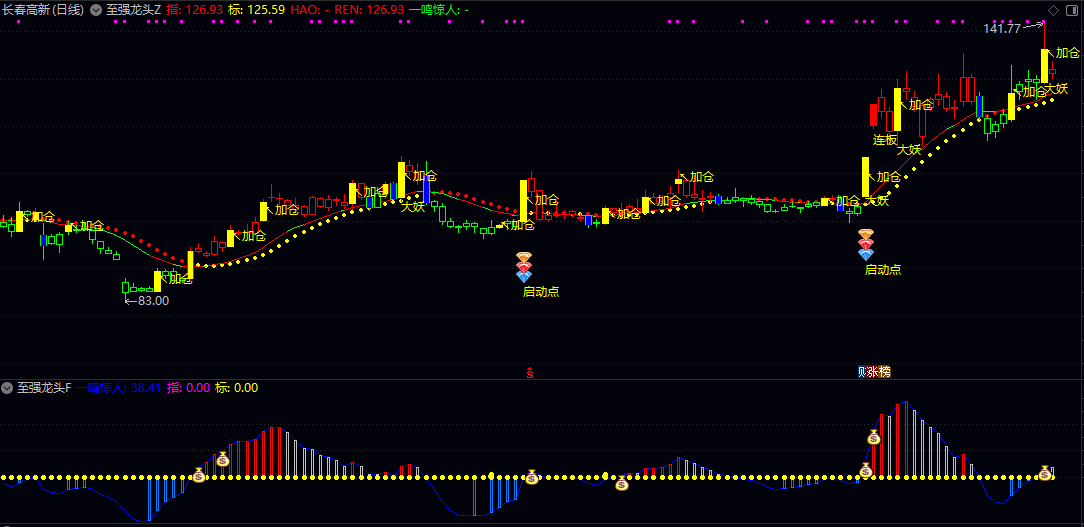Click the 涨榜 tag on time axis

879,372
